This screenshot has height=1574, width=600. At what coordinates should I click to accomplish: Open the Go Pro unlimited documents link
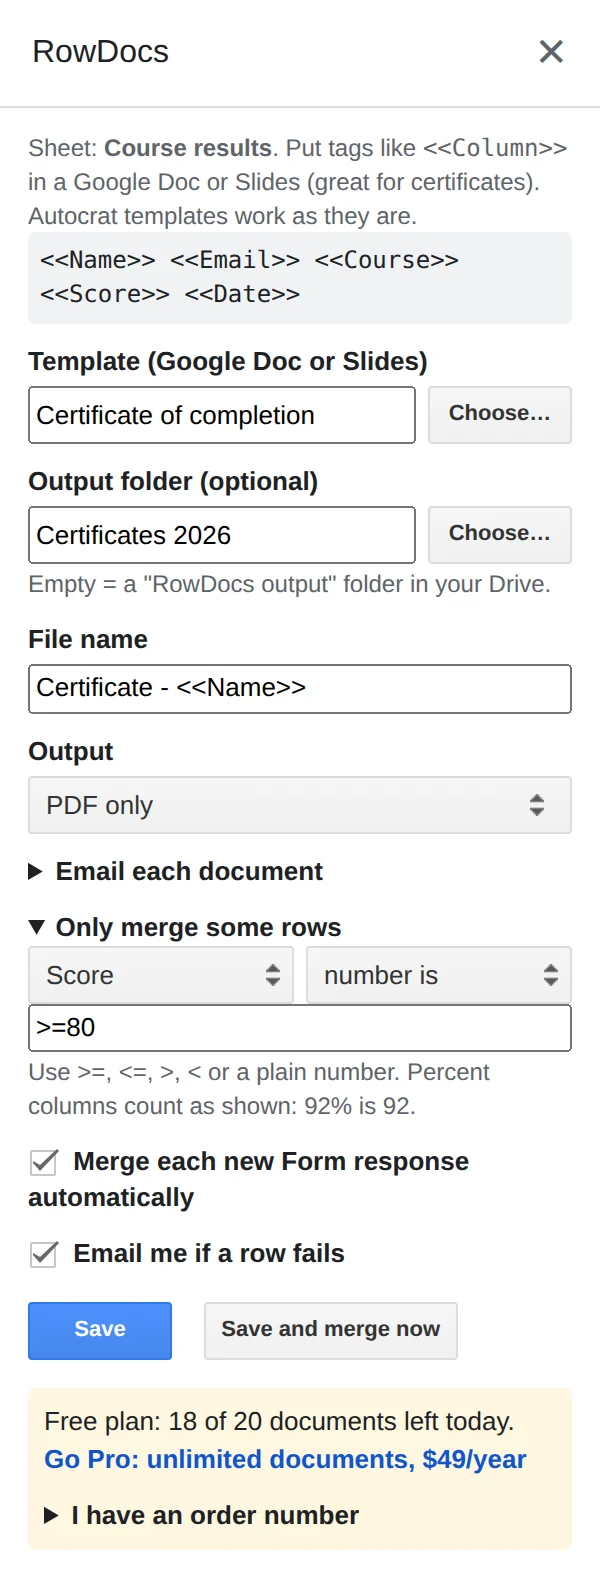tap(285, 1459)
